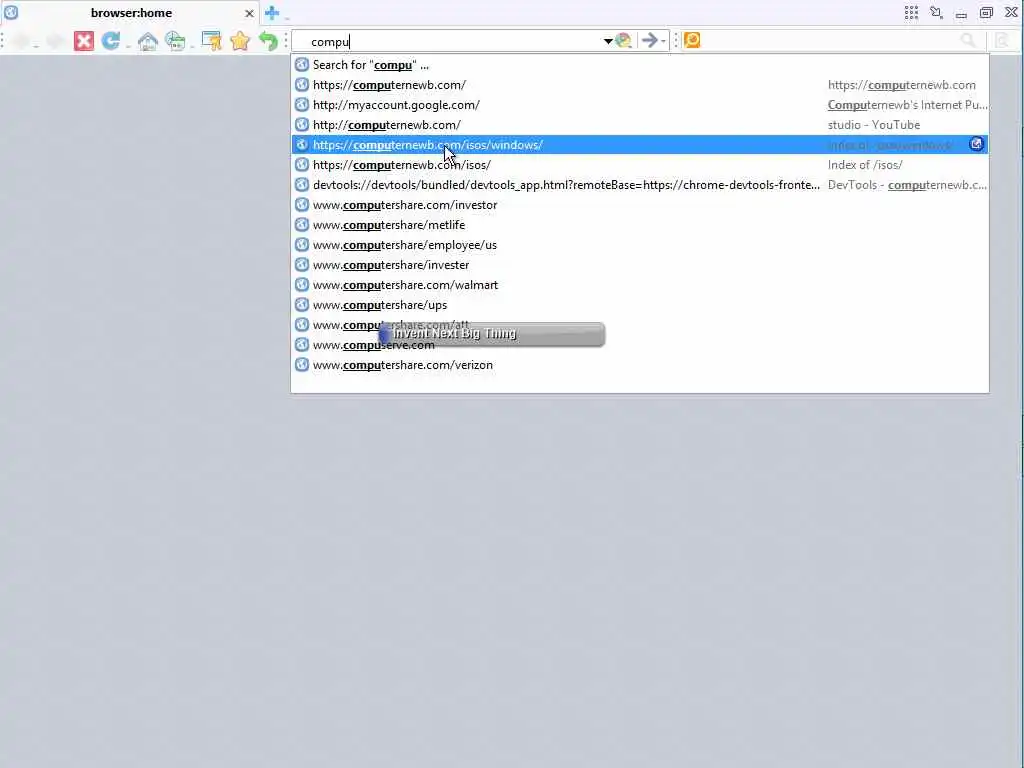Screen dimensions: 1024x768
Task: Select www.computershare/metlife suggestion
Action: click(x=640, y=225)
